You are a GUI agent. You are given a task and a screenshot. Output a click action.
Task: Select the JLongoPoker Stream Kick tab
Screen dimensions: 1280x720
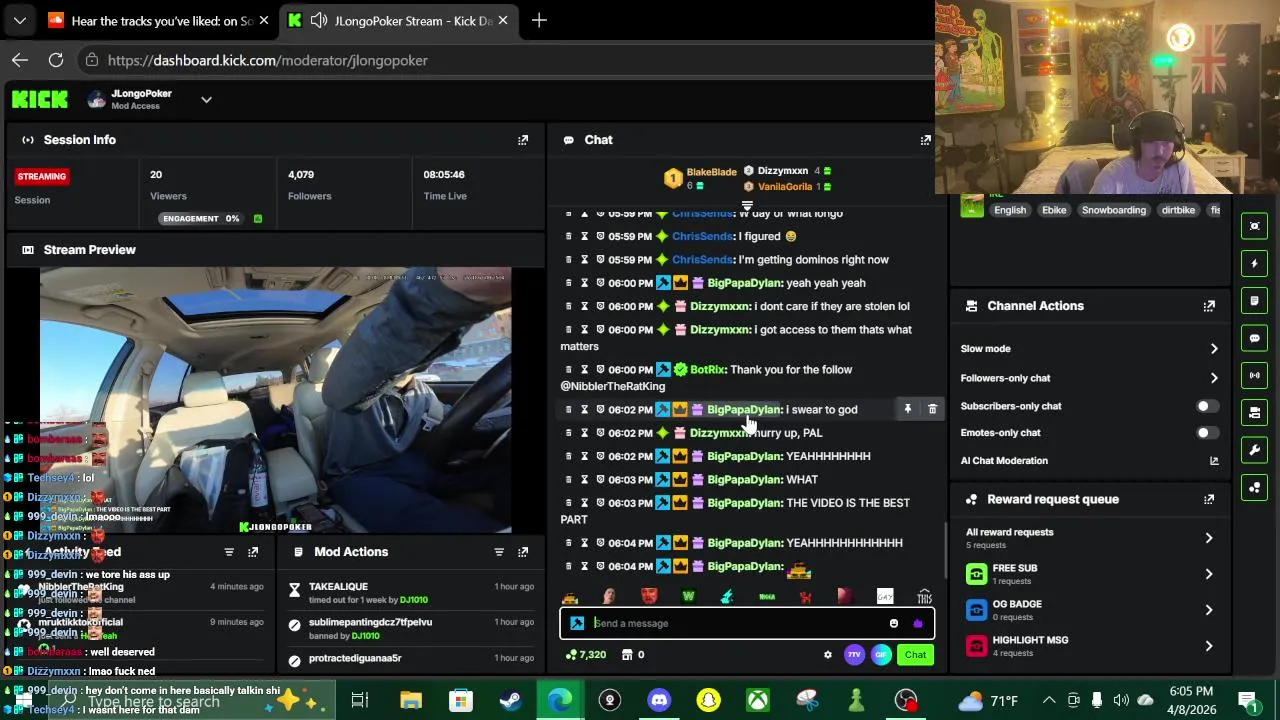398,20
